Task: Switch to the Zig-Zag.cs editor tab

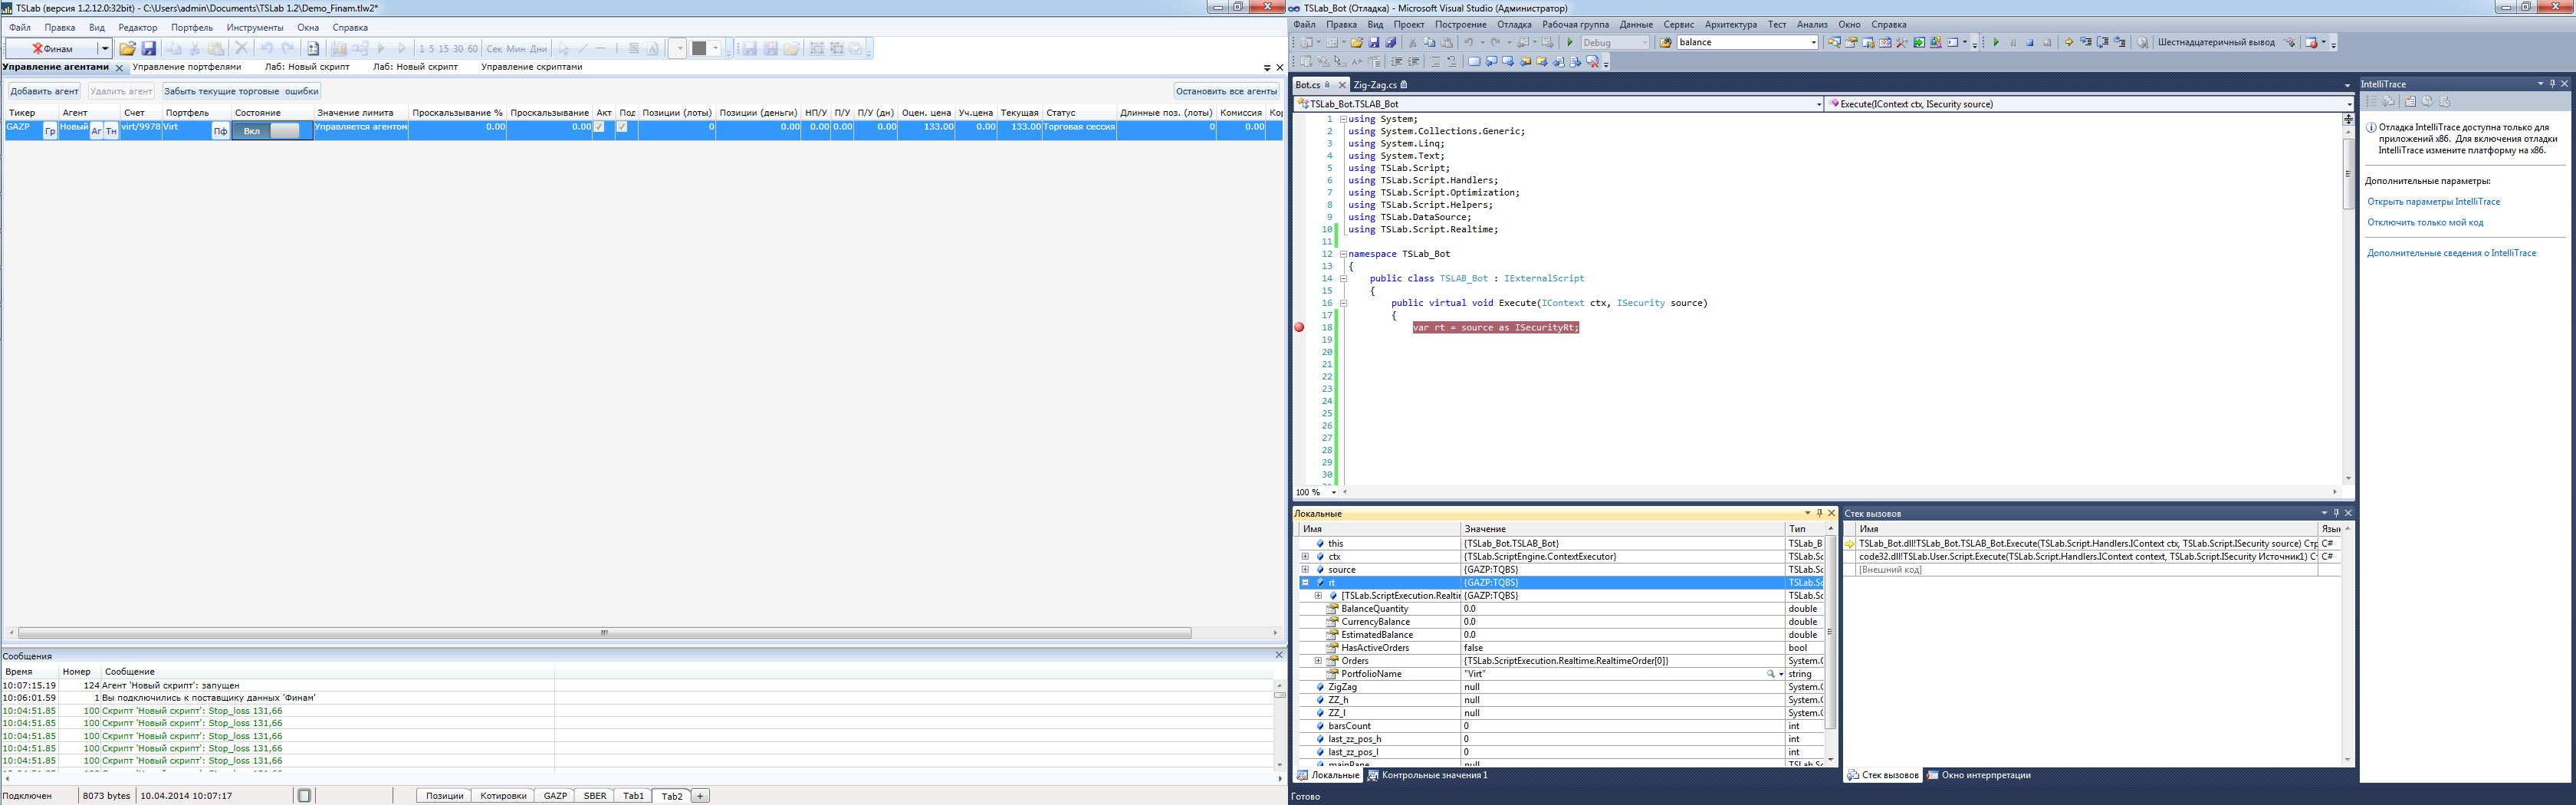Action: coord(1375,85)
